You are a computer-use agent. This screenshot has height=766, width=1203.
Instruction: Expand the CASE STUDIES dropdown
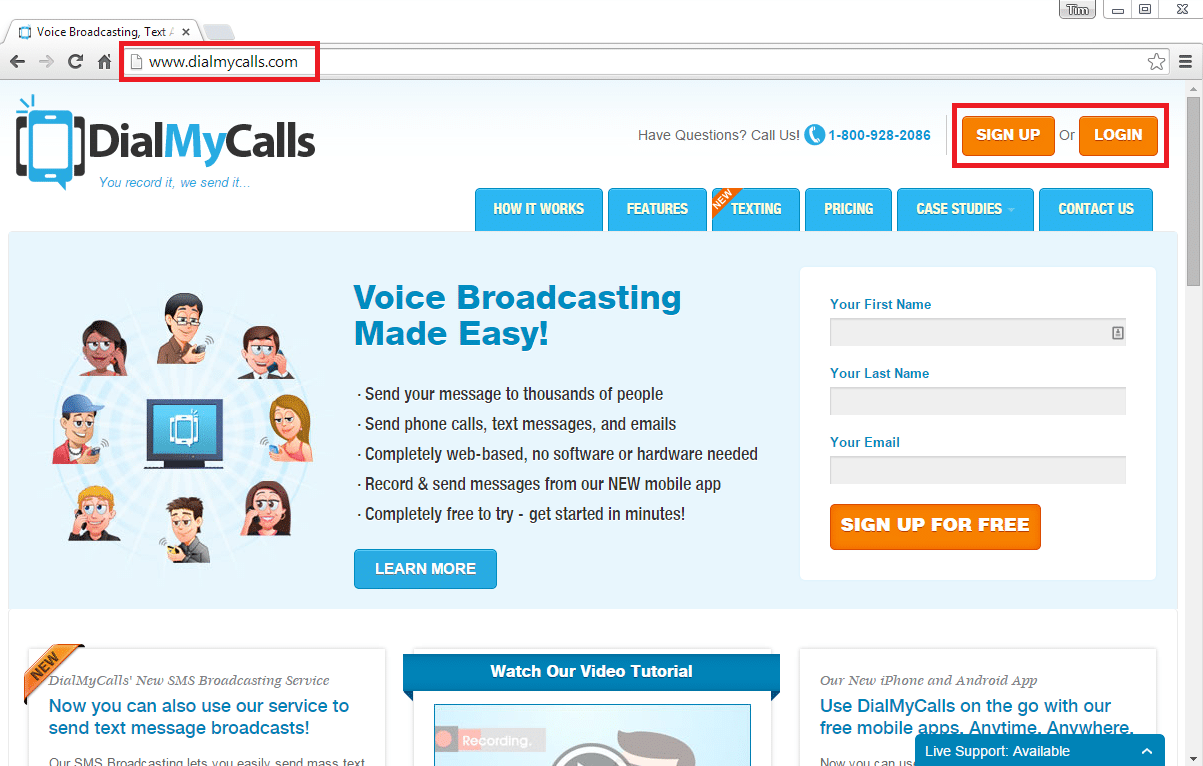(x=965, y=209)
